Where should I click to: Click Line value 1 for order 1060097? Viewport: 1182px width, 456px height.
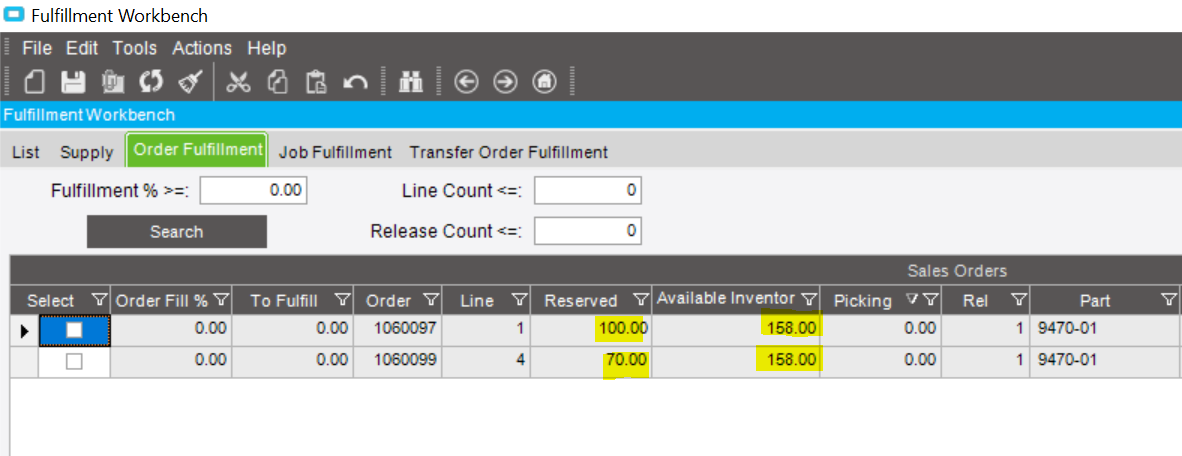click(x=486, y=330)
